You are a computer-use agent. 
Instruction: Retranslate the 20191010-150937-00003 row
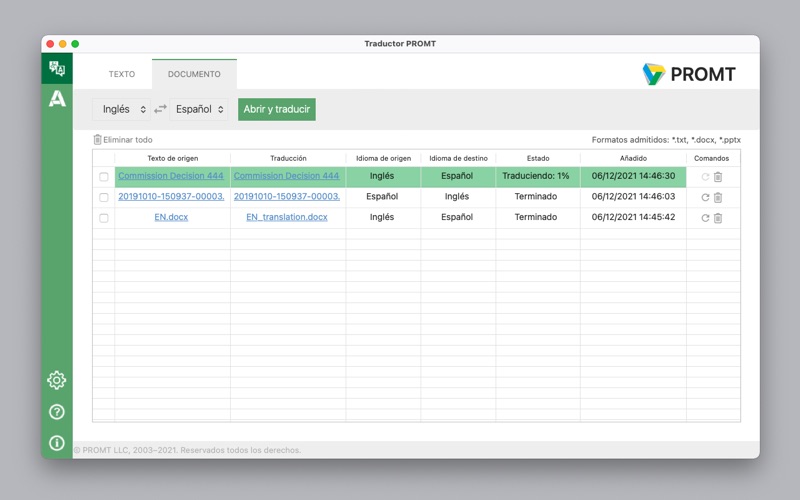pos(705,197)
